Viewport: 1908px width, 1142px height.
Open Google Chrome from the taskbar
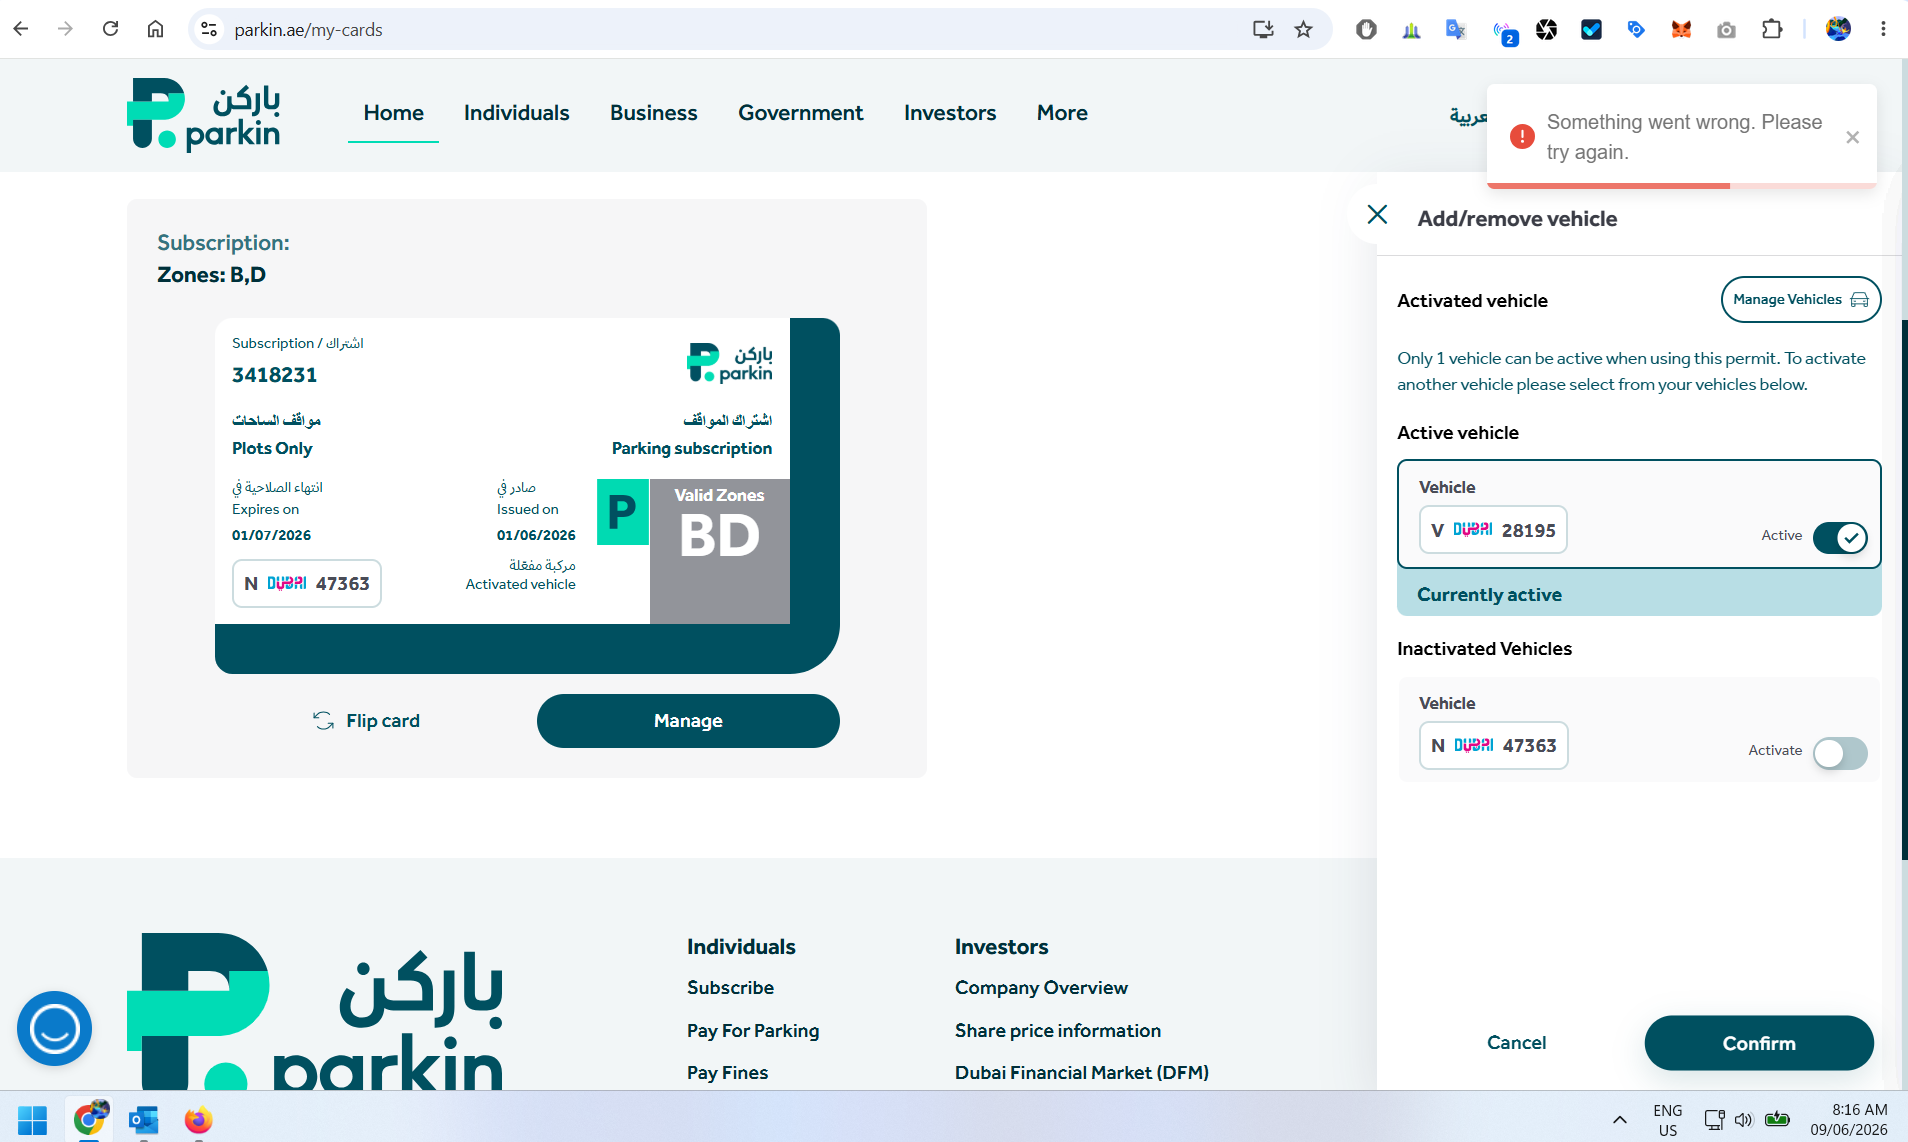click(89, 1120)
